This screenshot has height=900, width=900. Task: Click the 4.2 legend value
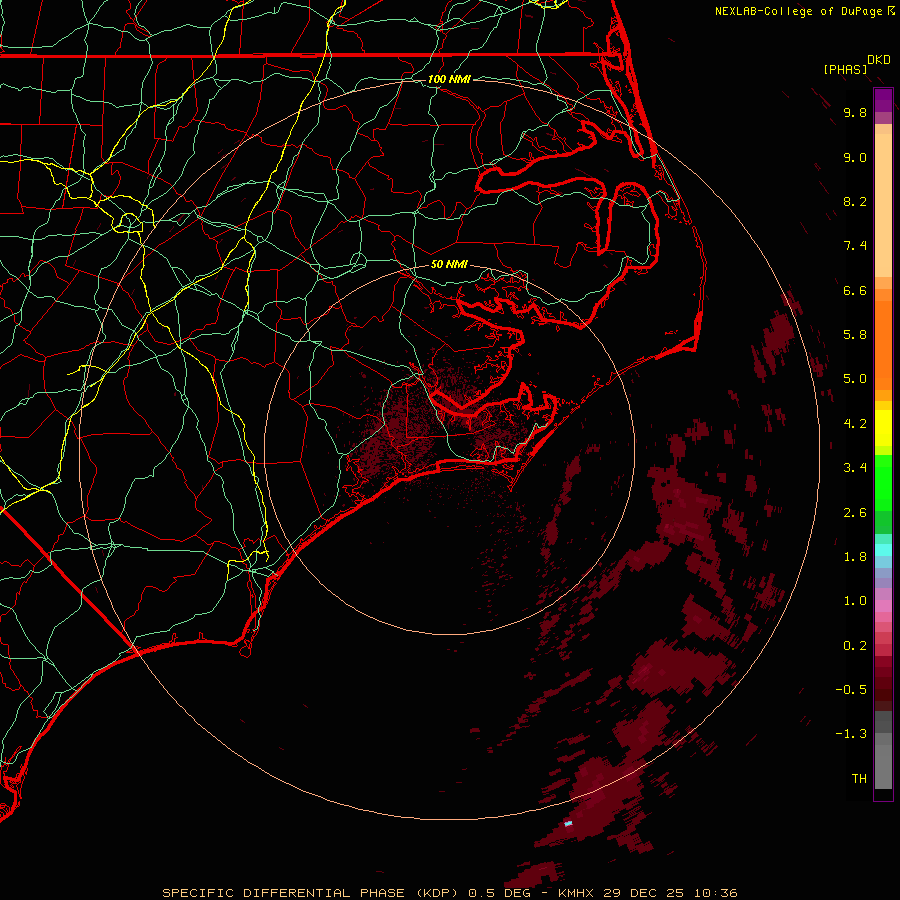(855, 424)
